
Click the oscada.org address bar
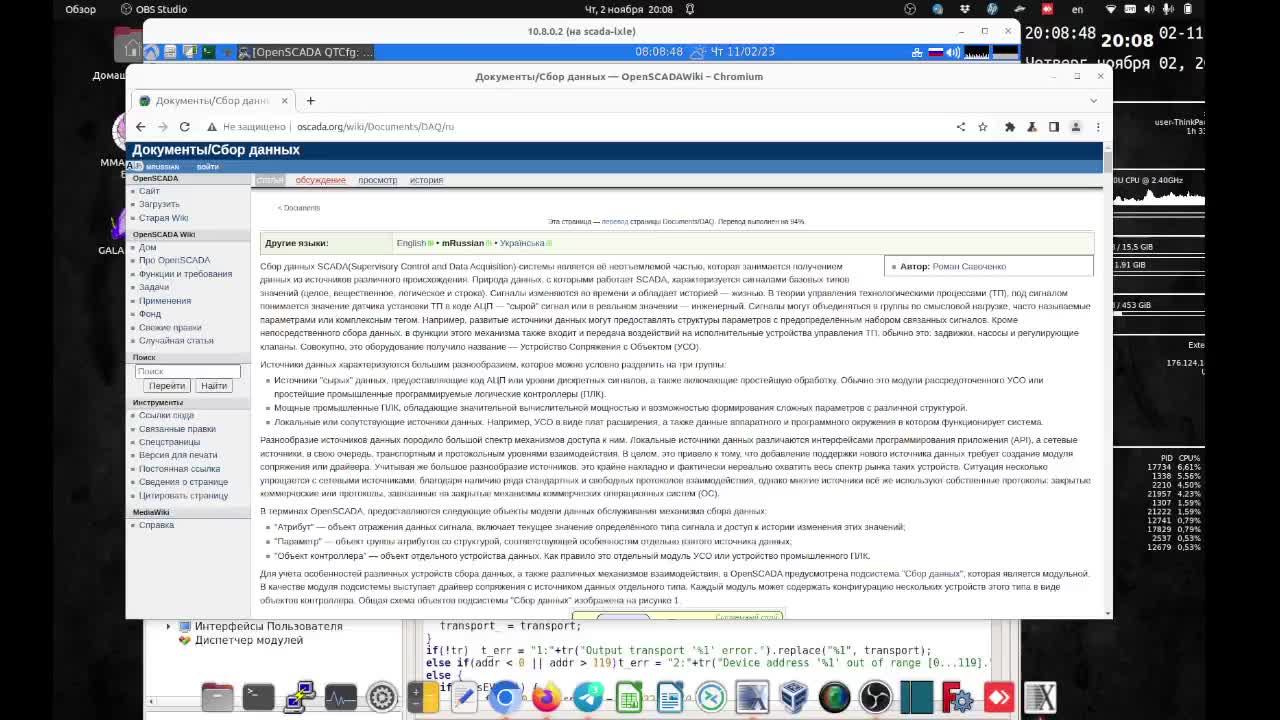pos(375,127)
